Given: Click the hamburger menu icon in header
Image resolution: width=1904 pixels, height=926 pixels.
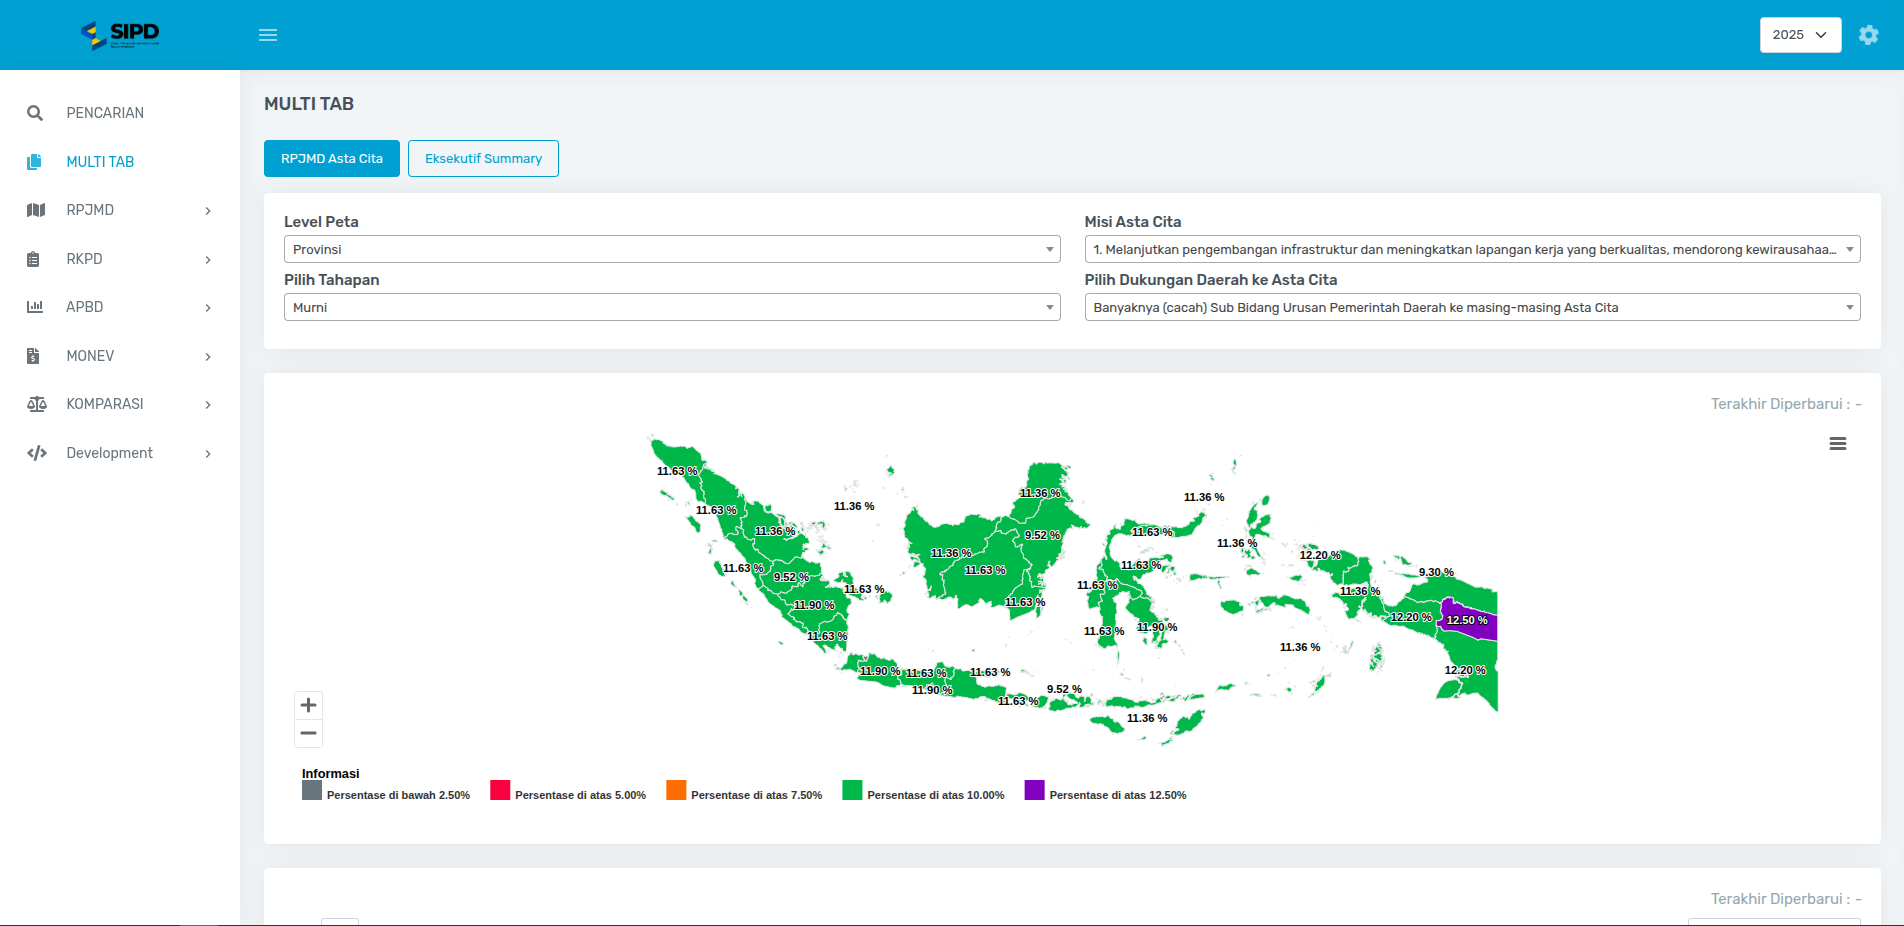Looking at the screenshot, I should coord(268,35).
